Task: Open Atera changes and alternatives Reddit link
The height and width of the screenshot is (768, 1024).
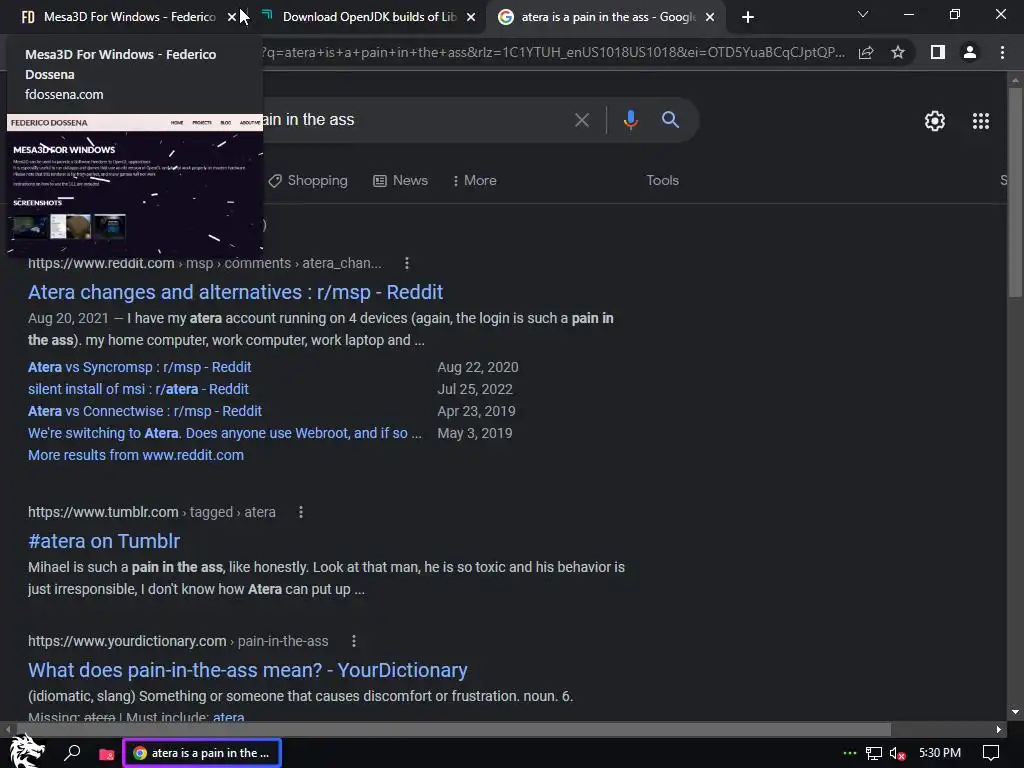Action: 235,292
